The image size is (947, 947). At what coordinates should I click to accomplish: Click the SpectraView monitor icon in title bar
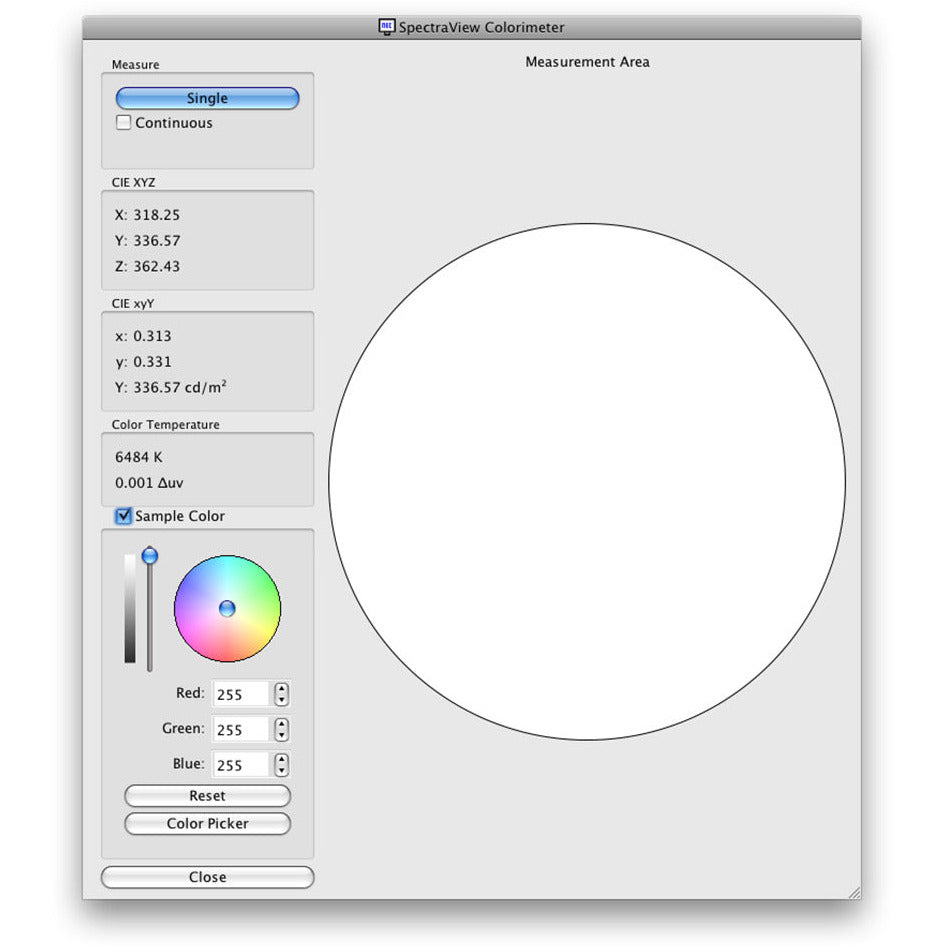click(x=387, y=27)
